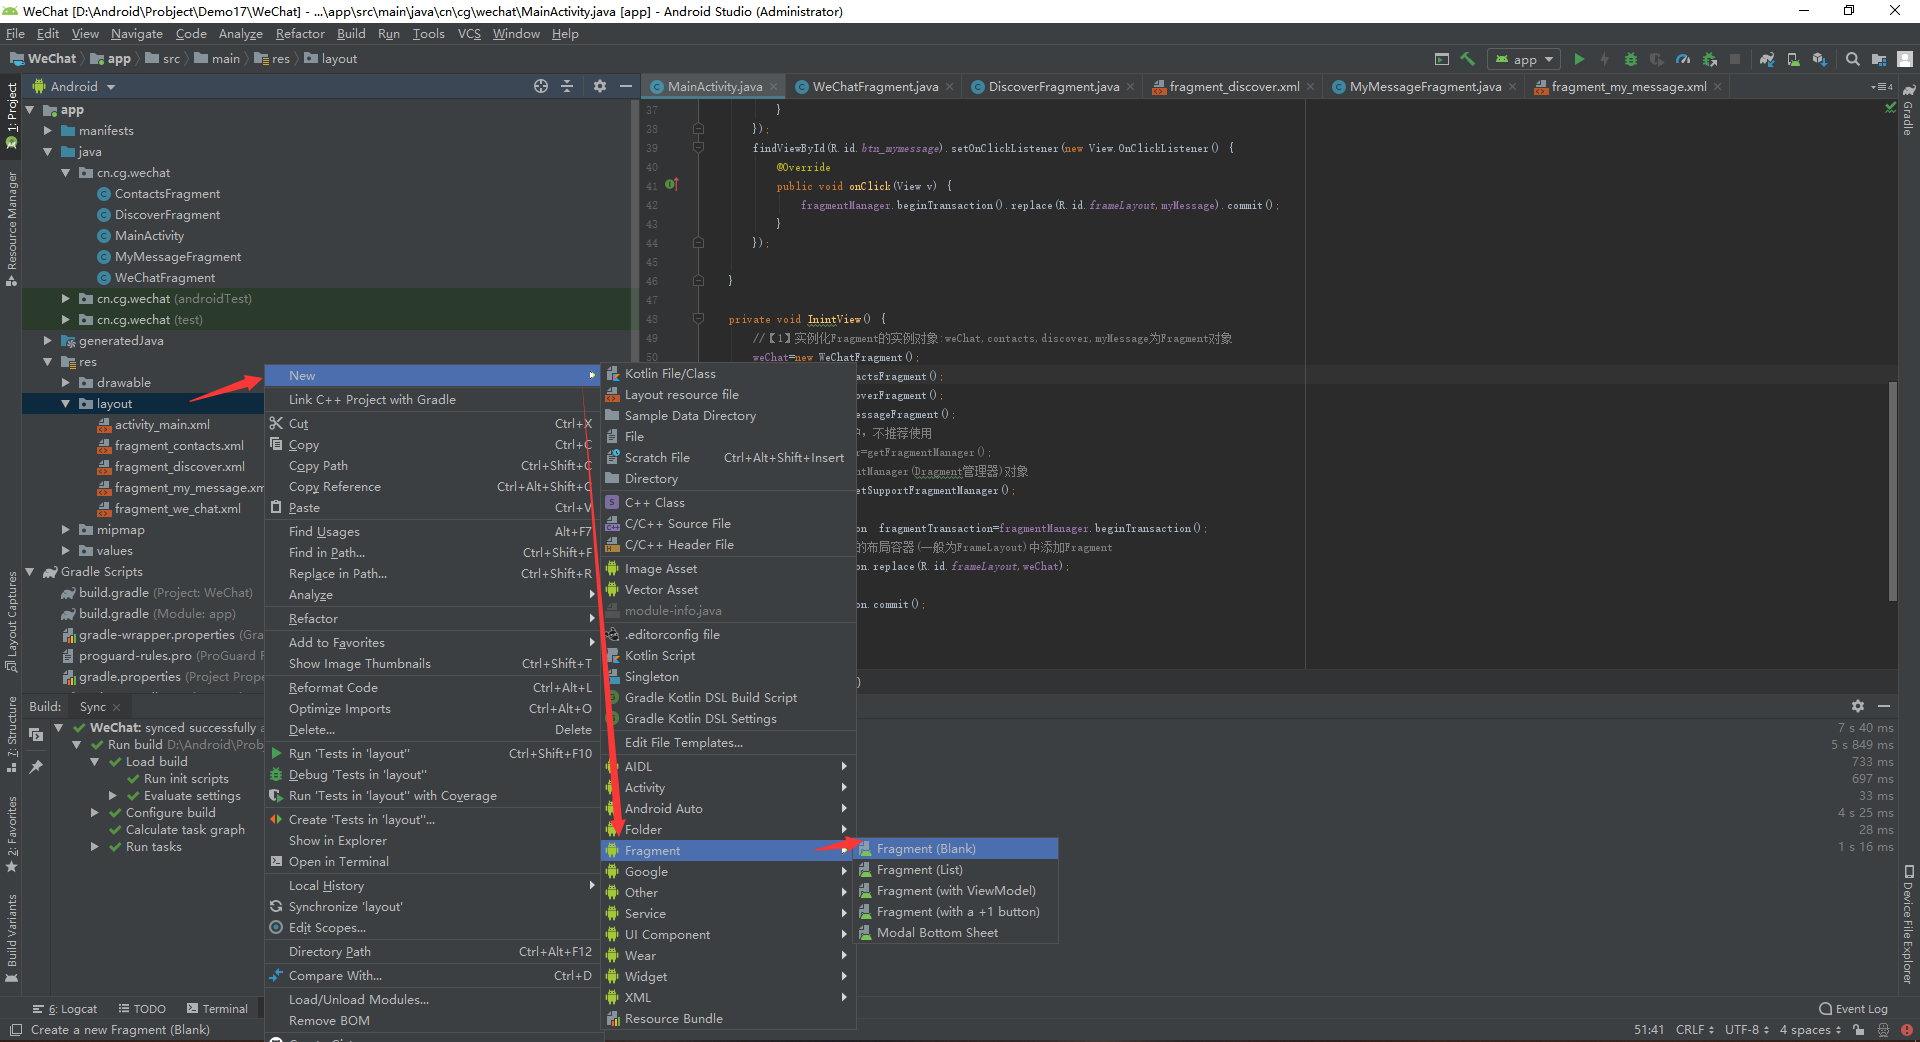
Task: Toggle the Build Variants tool window
Action: coord(11,938)
